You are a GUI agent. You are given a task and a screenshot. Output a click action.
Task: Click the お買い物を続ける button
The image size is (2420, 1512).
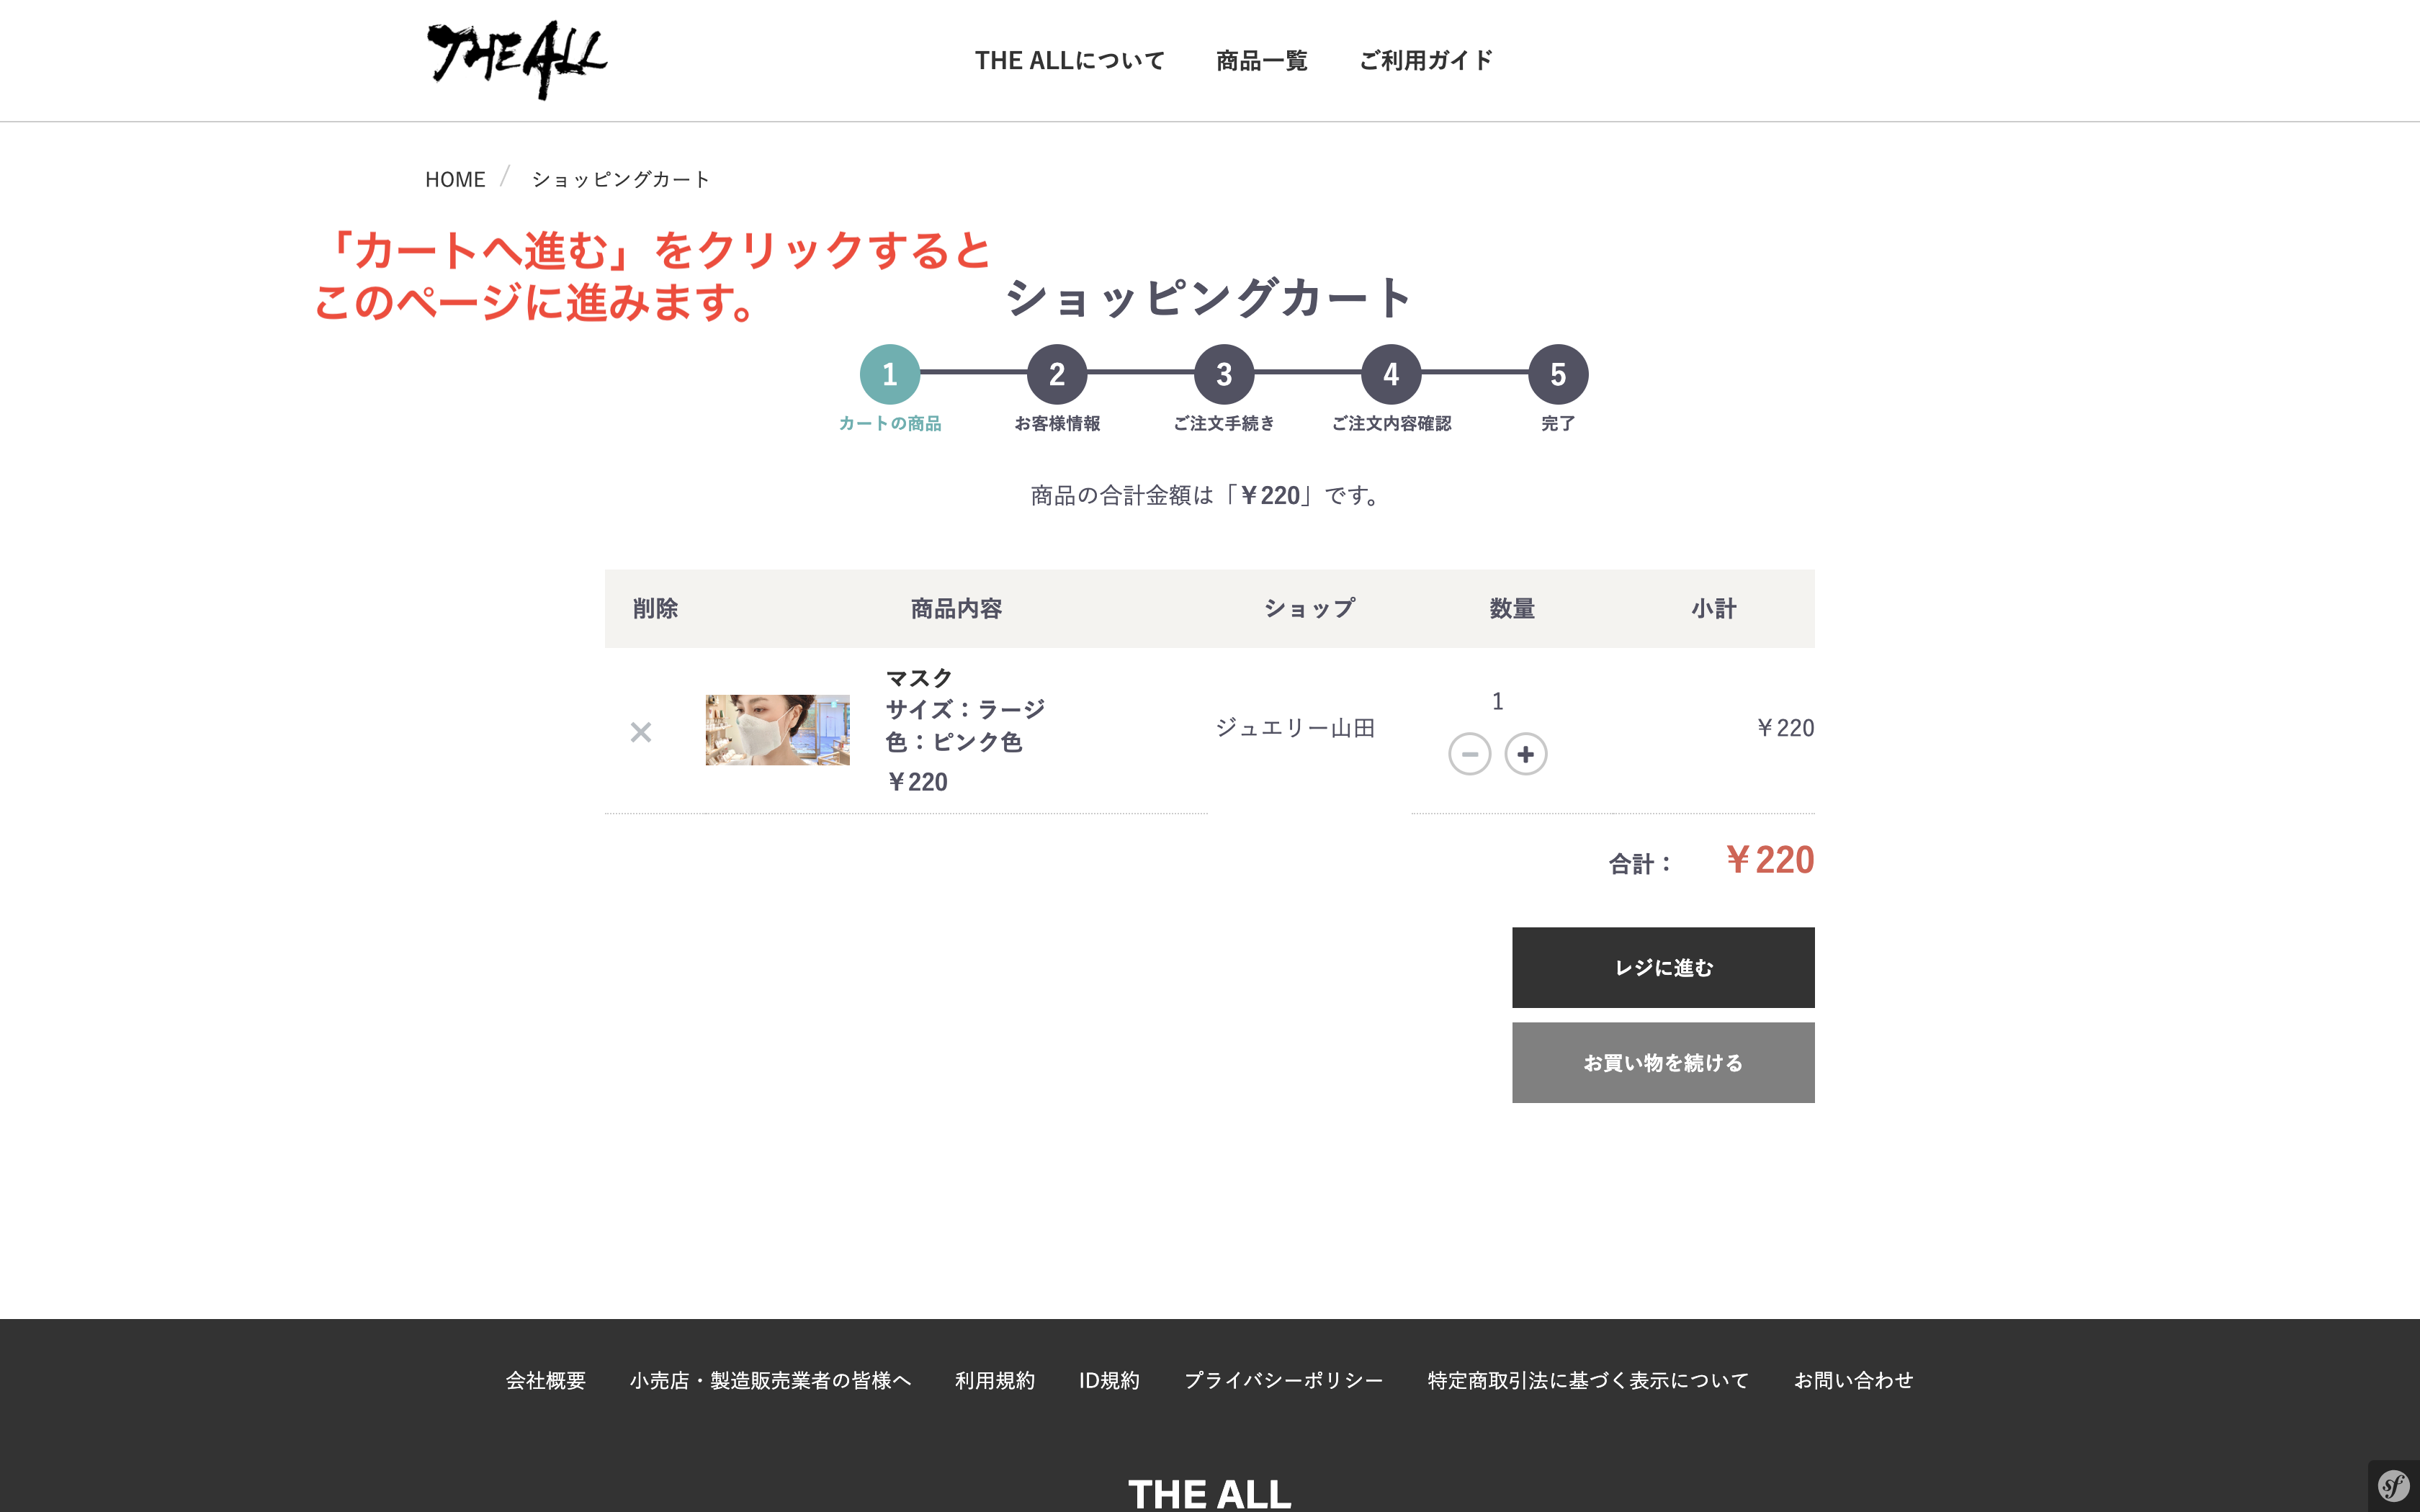point(1663,1062)
